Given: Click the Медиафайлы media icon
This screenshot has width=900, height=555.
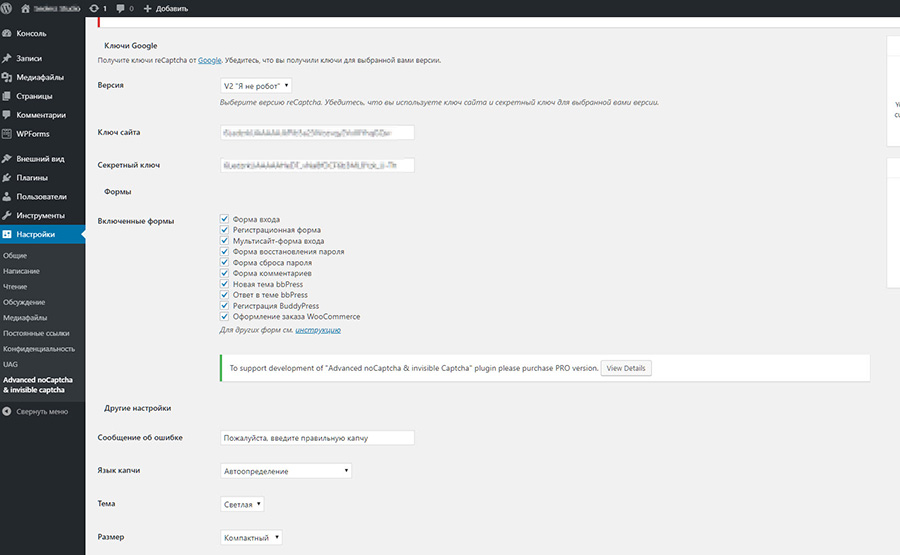Looking at the screenshot, I should pyautogui.click(x=7, y=77).
